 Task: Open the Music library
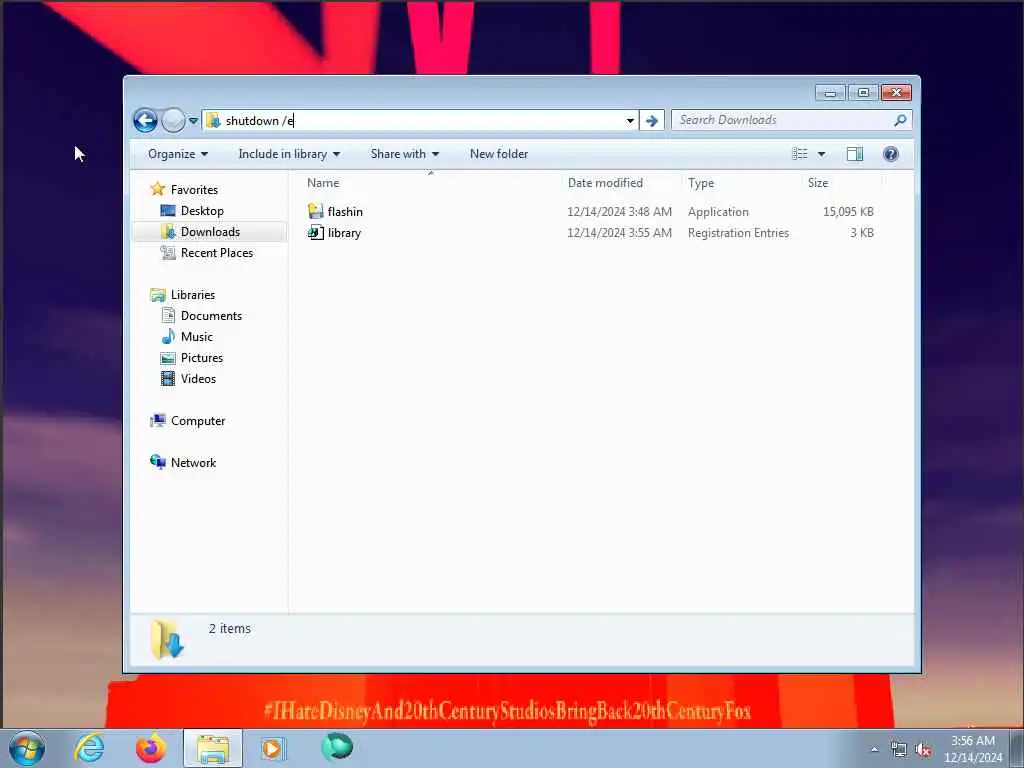[x=197, y=337]
